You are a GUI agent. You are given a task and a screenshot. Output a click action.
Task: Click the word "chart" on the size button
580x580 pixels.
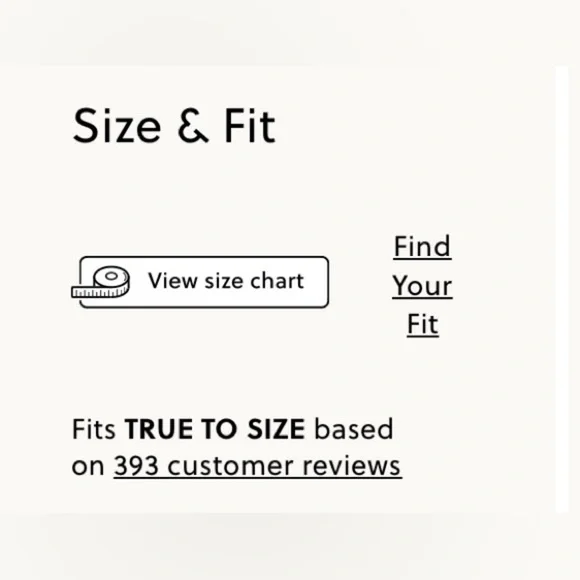[x=277, y=280]
